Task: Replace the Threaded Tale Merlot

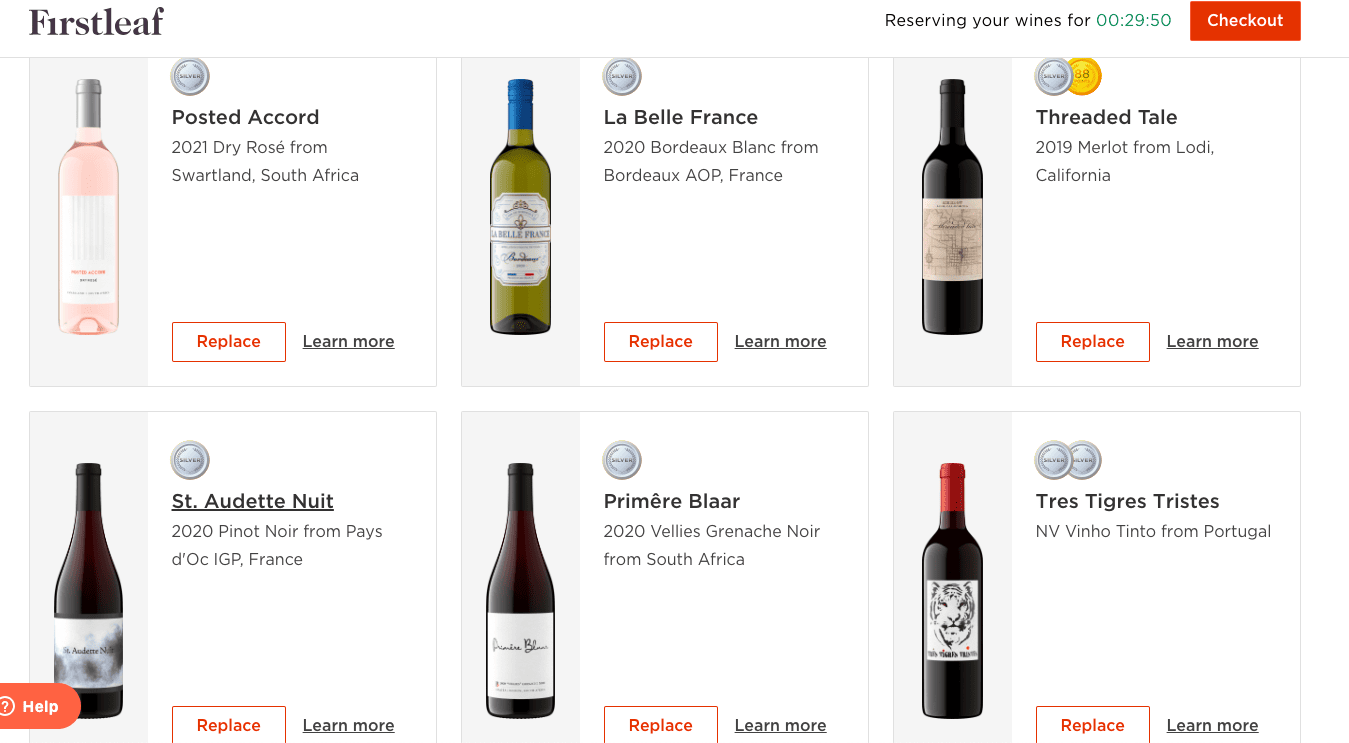Action: (x=1093, y=342)
